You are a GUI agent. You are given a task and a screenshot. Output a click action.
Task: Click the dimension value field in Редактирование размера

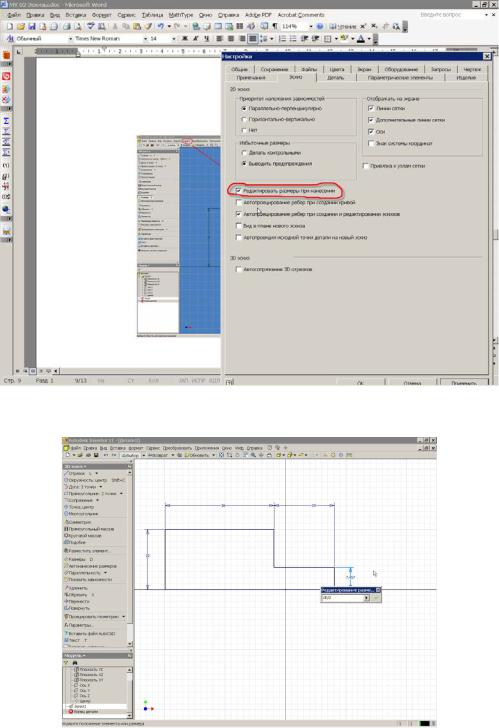click(x=342, y=598)
